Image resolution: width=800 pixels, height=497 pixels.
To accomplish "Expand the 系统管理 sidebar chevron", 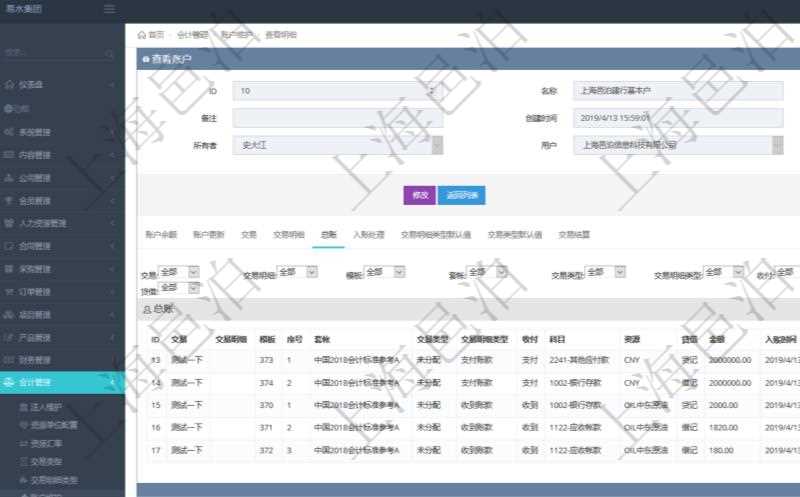I will (x=112, y=132).
